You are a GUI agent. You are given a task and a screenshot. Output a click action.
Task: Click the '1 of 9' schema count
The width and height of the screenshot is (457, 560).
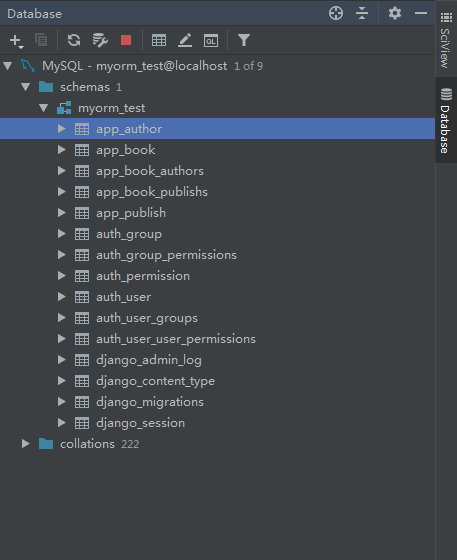248,66
